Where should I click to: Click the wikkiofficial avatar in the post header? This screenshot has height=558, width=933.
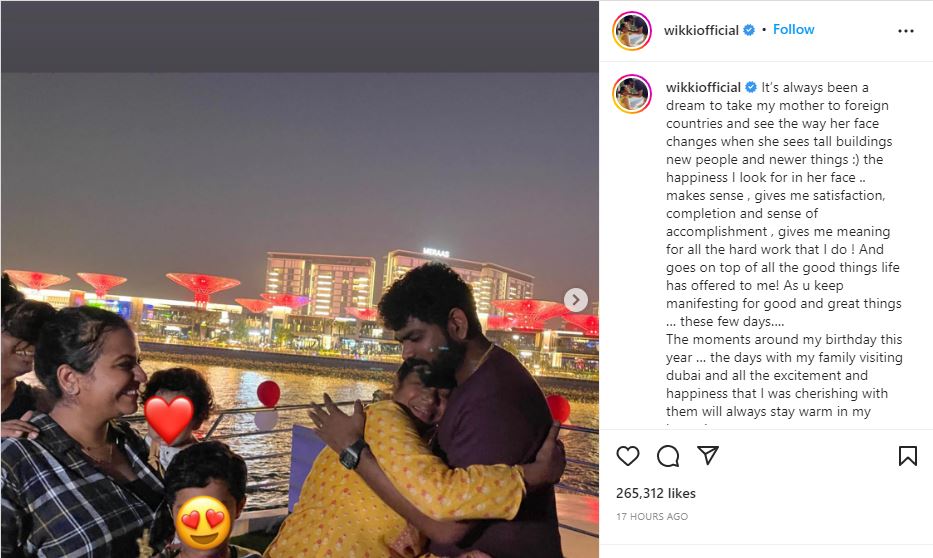pos(631,31)
